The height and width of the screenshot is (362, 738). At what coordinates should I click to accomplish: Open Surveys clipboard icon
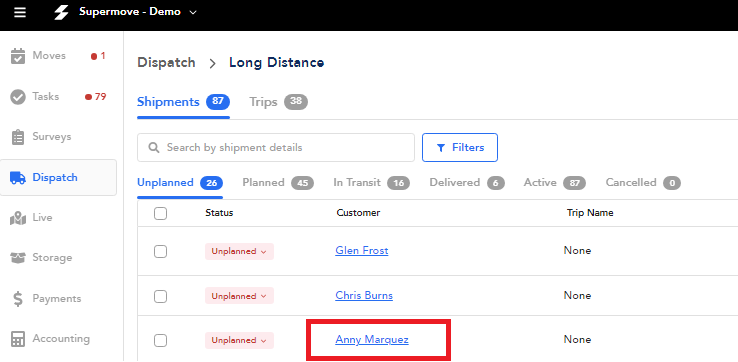[18, 137]
